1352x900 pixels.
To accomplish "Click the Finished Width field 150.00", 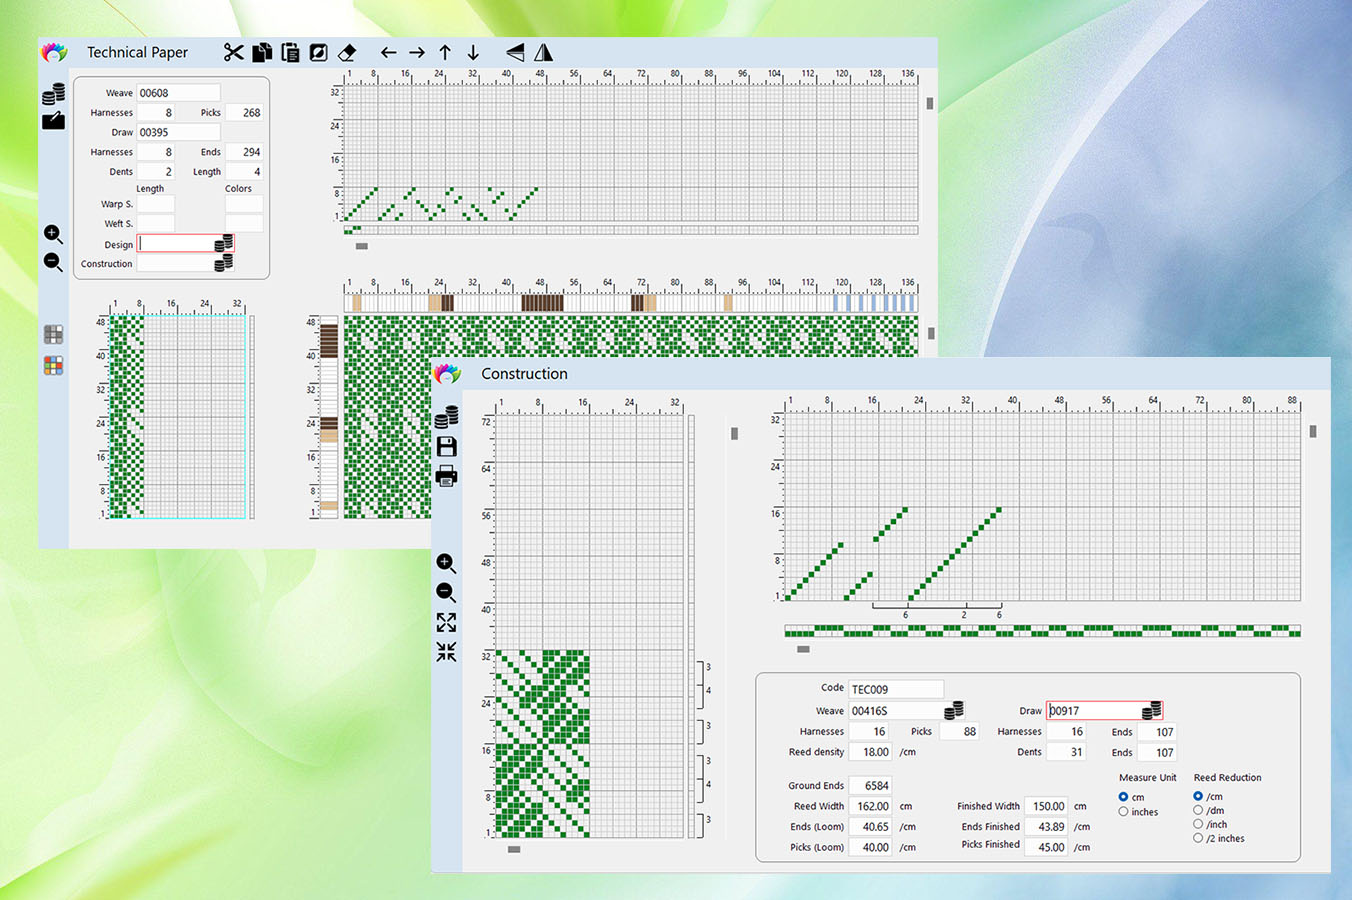I will pos(1046,806).
